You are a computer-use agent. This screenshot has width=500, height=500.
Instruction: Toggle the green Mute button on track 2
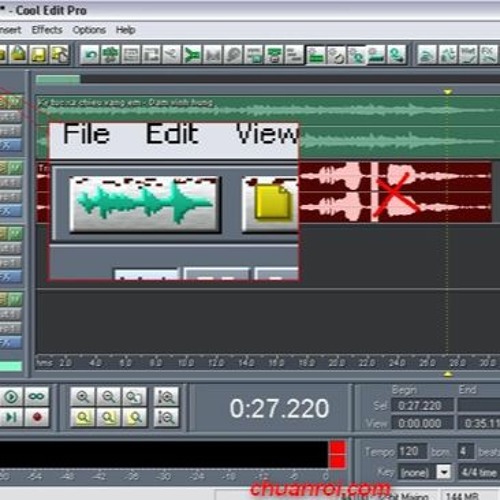click(x=16, y=168)
